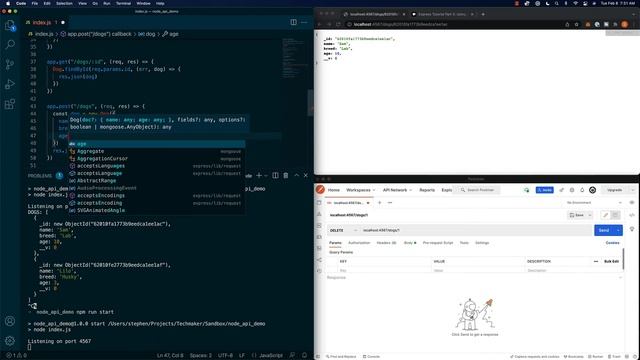The height and width of the screenshot is (360, 640).
Task: Click 'UTF-8' encoding in status bar
Action: [225, 356]
